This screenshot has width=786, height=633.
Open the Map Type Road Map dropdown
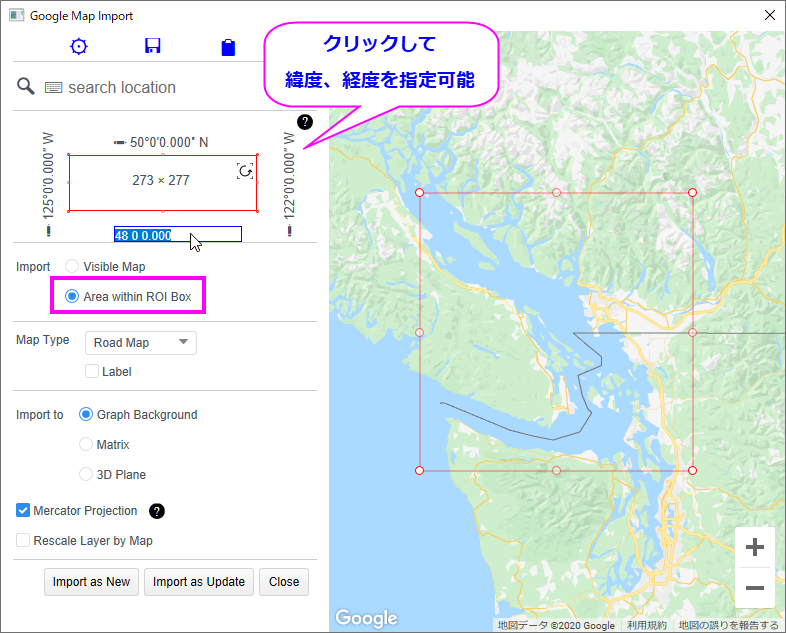(141, 343)
